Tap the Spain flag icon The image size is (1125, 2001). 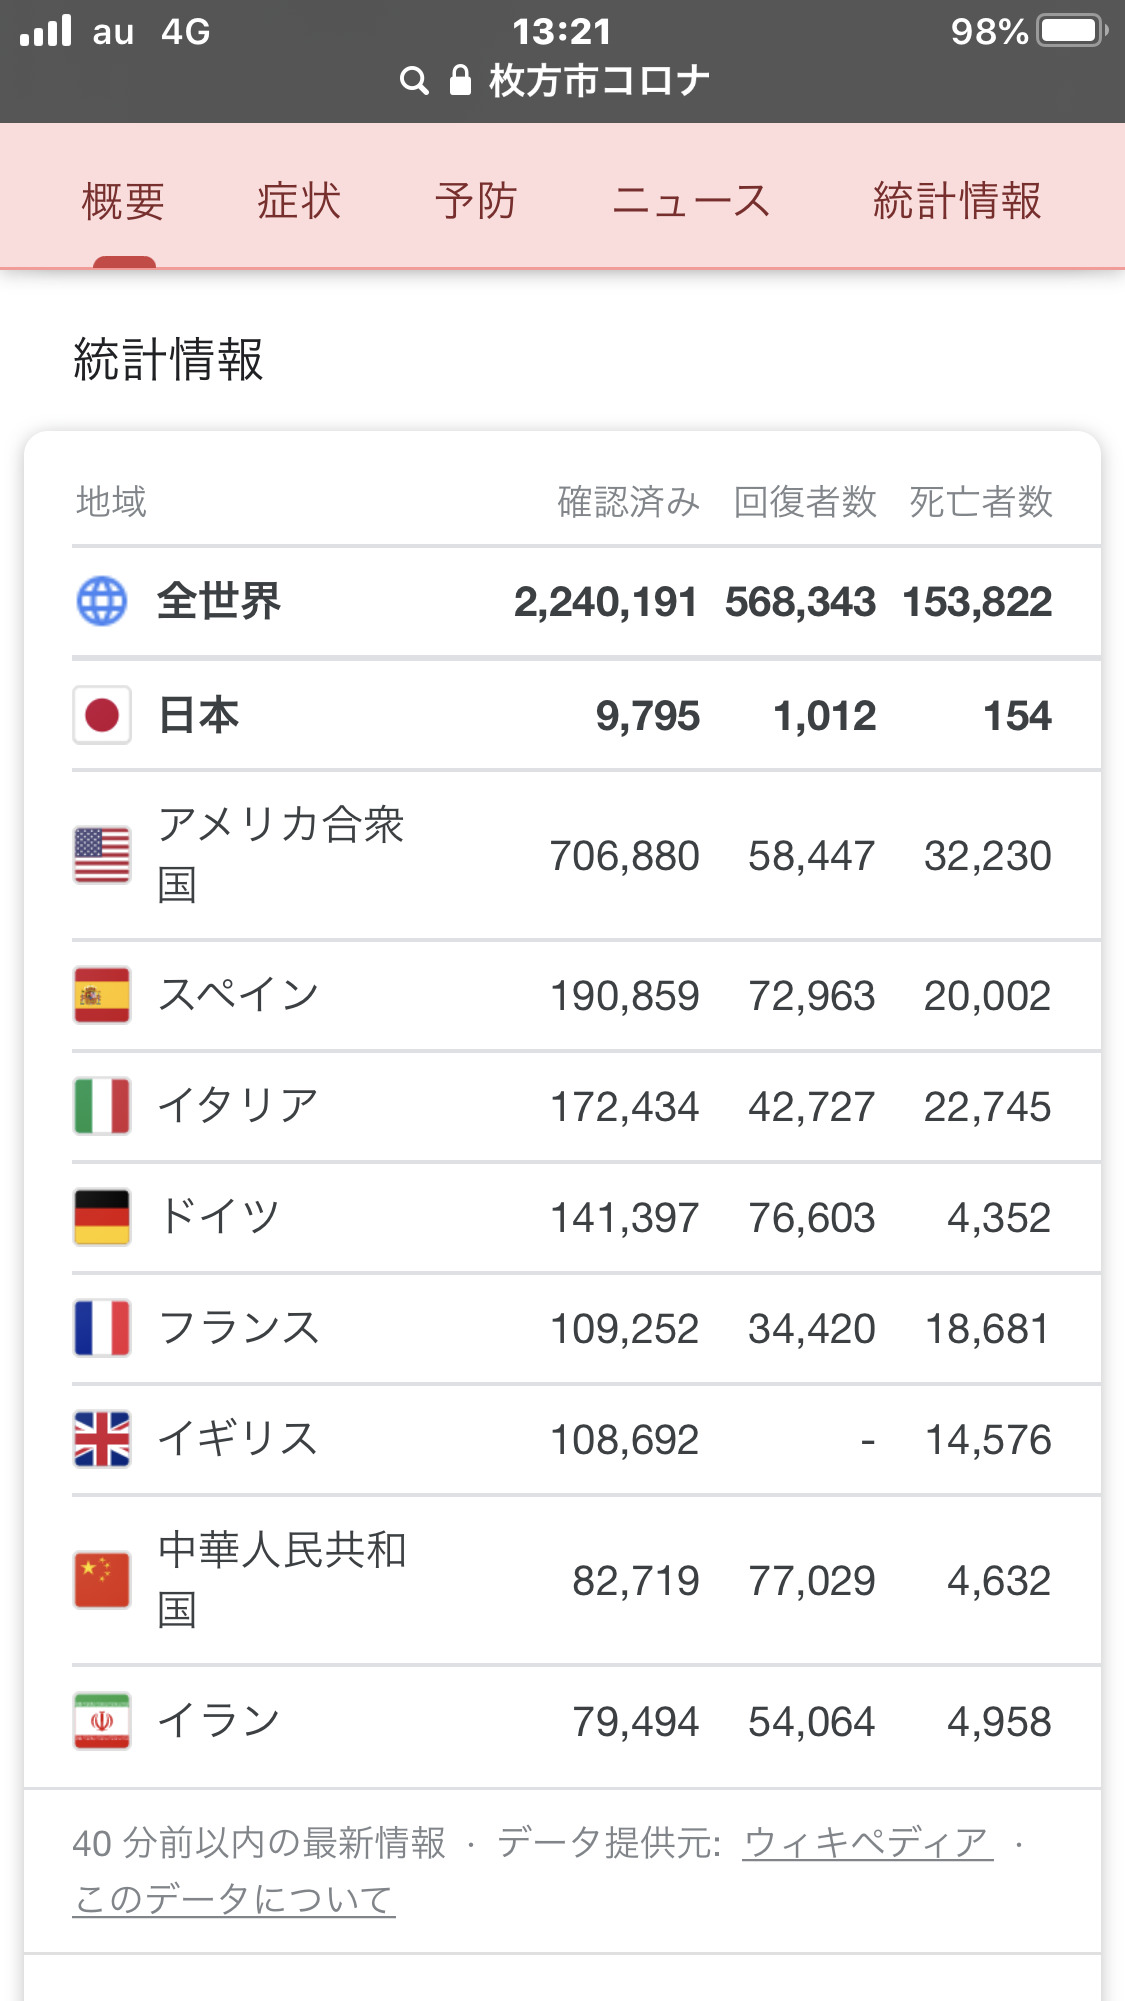click(x=102, y=995)
